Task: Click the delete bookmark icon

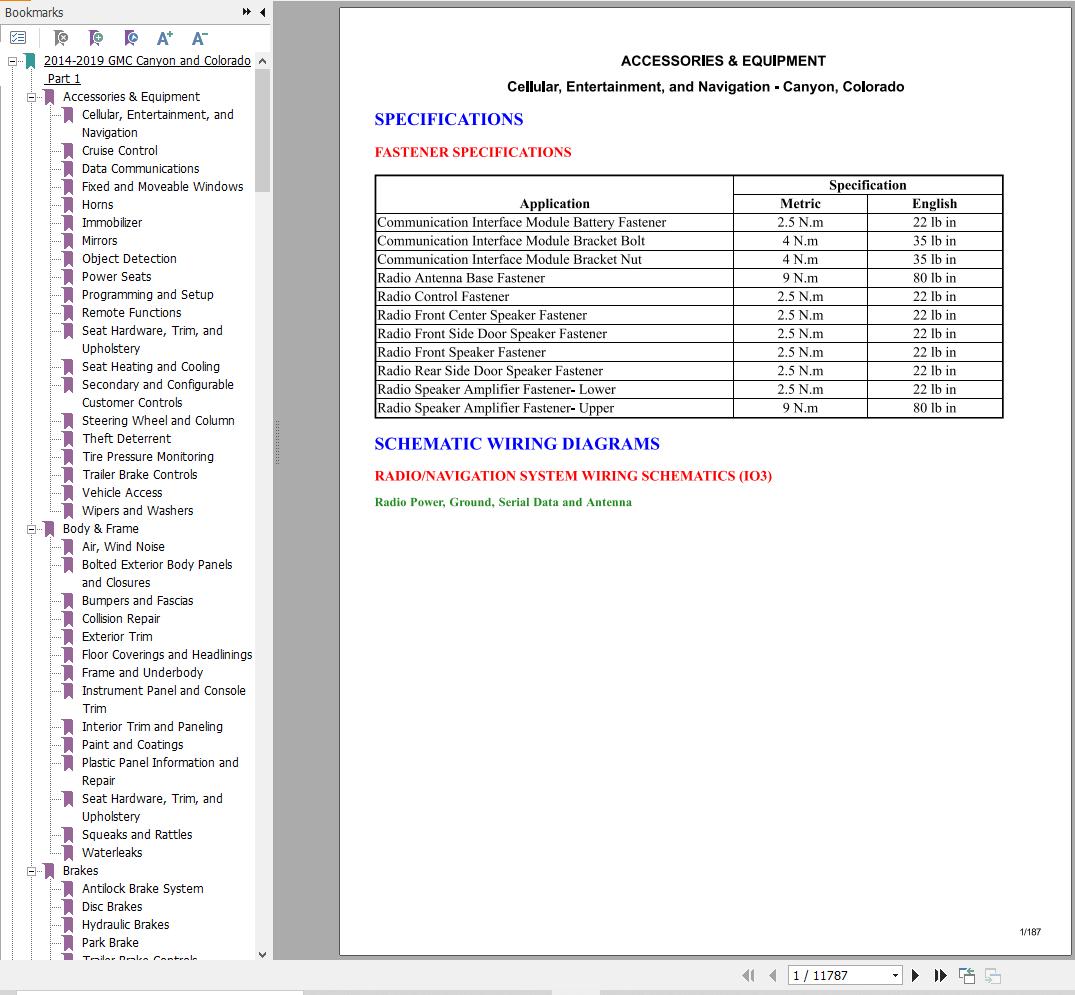Action: [61, 38]
